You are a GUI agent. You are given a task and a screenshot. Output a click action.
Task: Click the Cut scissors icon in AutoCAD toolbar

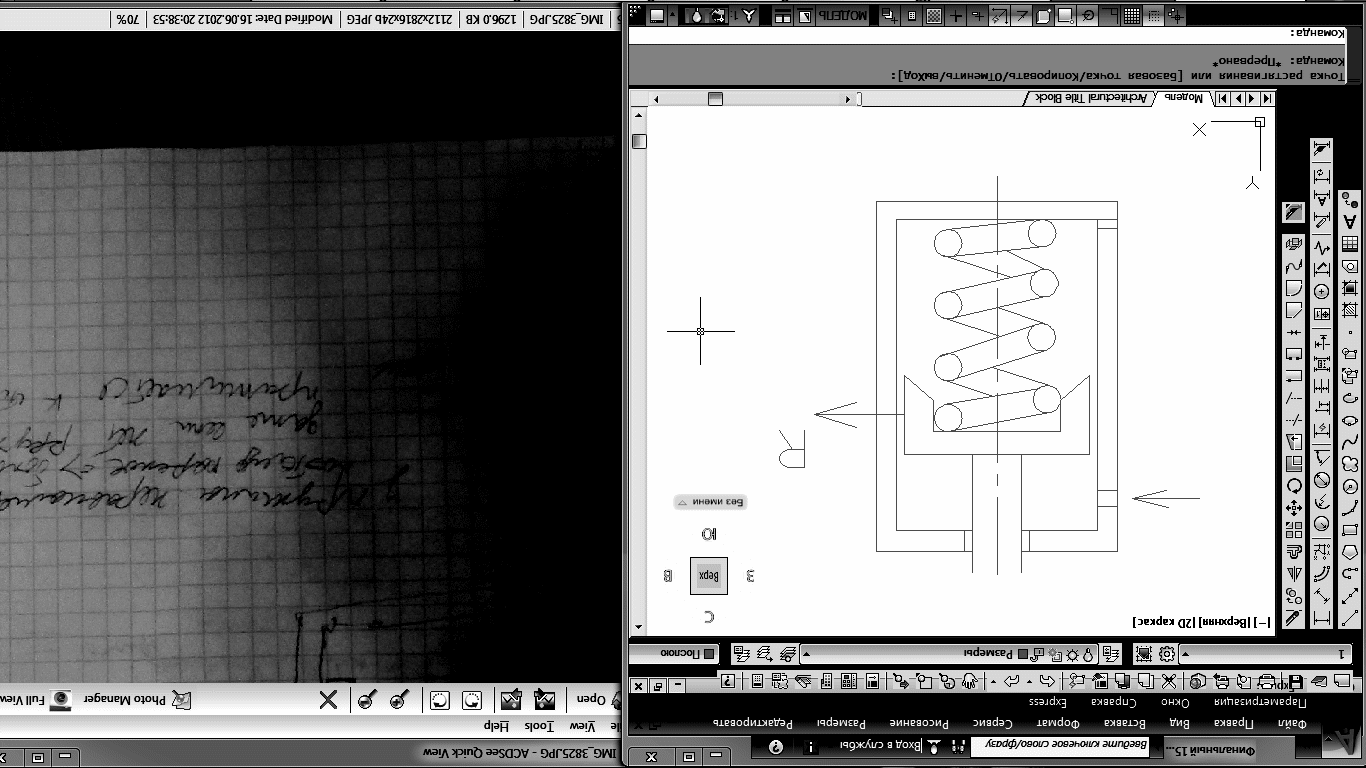[1169, 682]
